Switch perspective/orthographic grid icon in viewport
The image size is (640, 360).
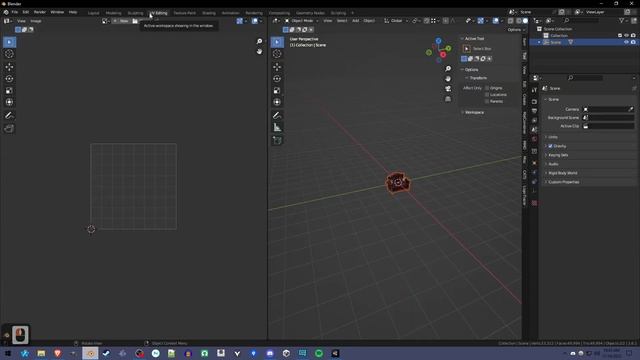pyautogui.click(x=448, y=99)
